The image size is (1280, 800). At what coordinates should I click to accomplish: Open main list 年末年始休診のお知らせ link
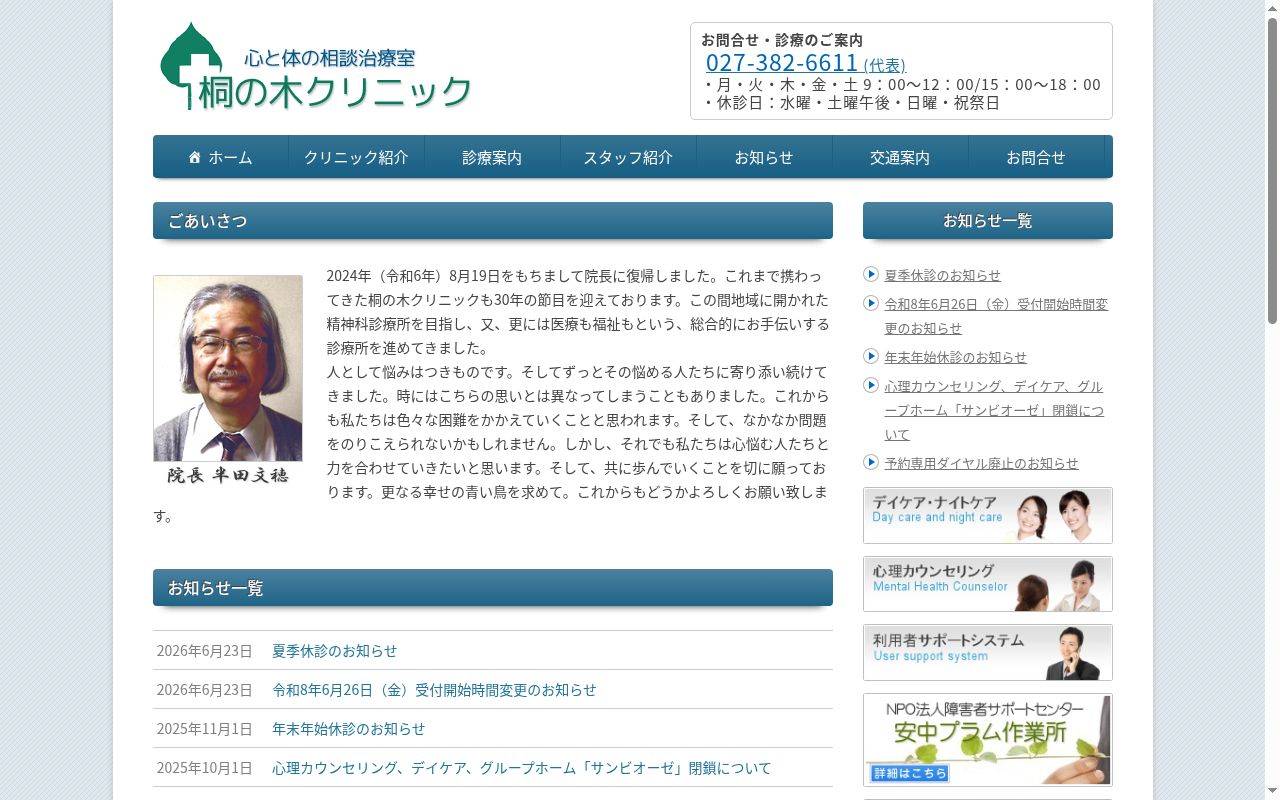click(x=348, y=728)
